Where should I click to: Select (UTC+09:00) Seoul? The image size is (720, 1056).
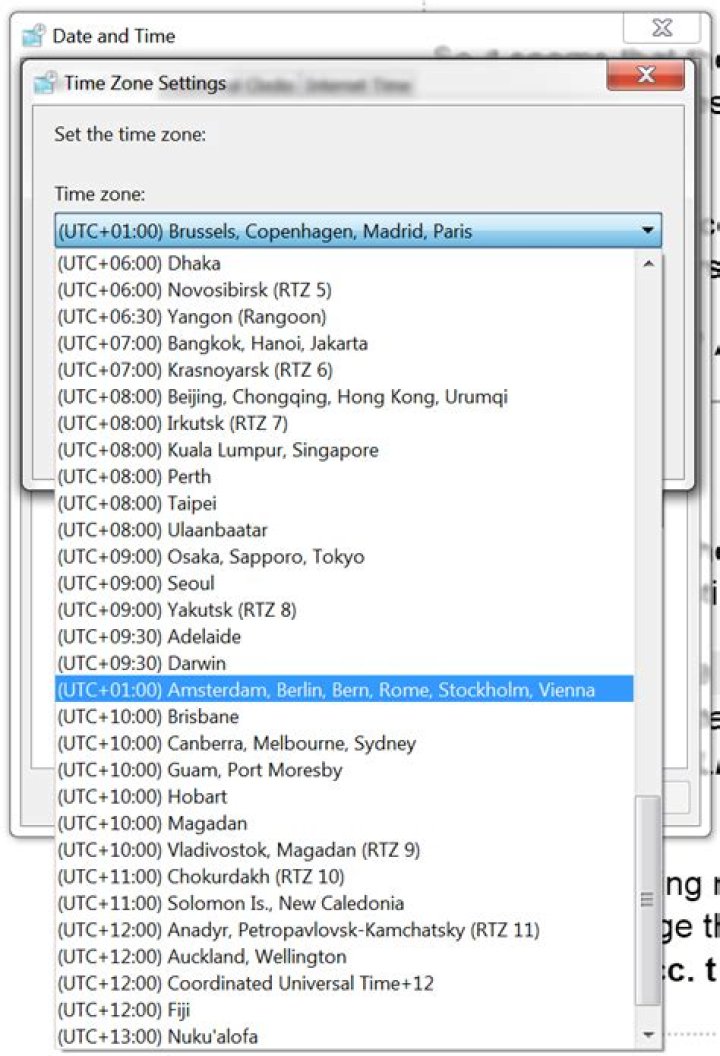coord(344,583)
